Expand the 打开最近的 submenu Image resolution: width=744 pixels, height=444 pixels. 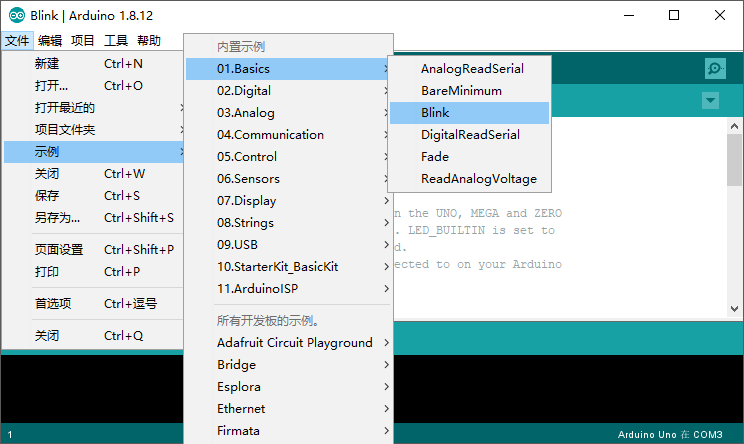click(x=93, y=108)
